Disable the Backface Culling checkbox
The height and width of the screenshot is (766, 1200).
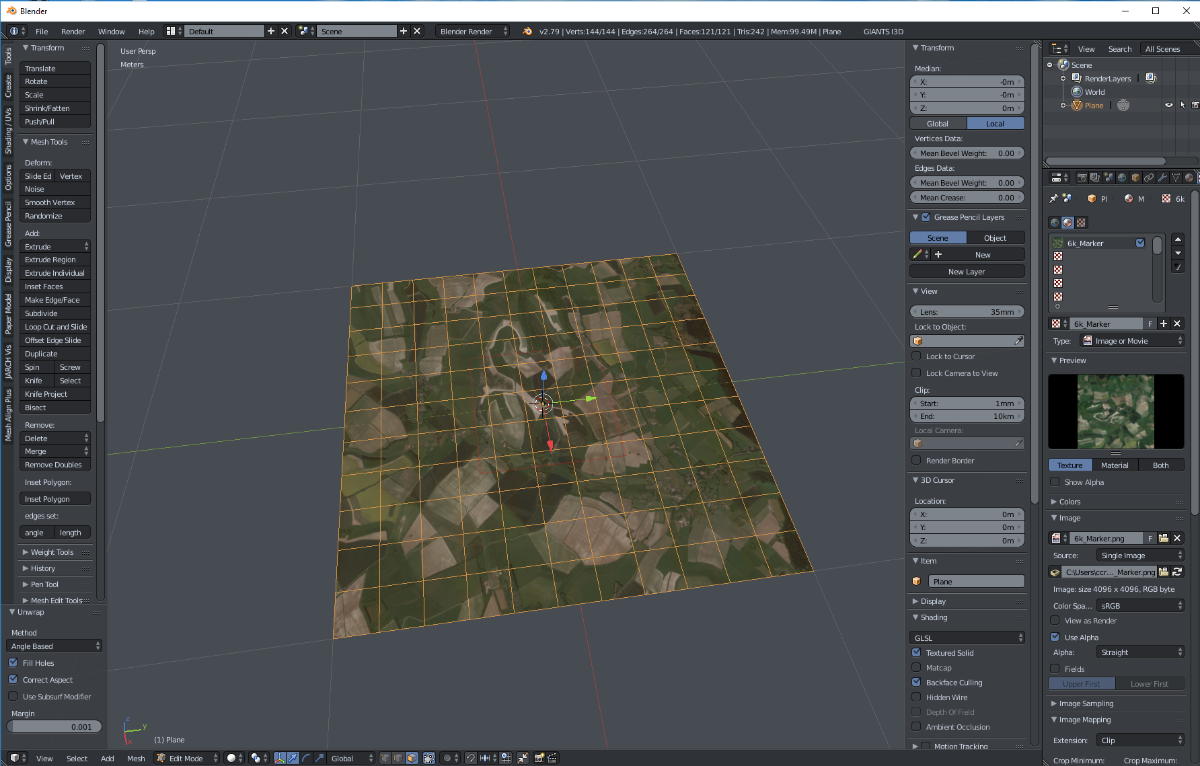pyautogui.click(x=917, y=682)
